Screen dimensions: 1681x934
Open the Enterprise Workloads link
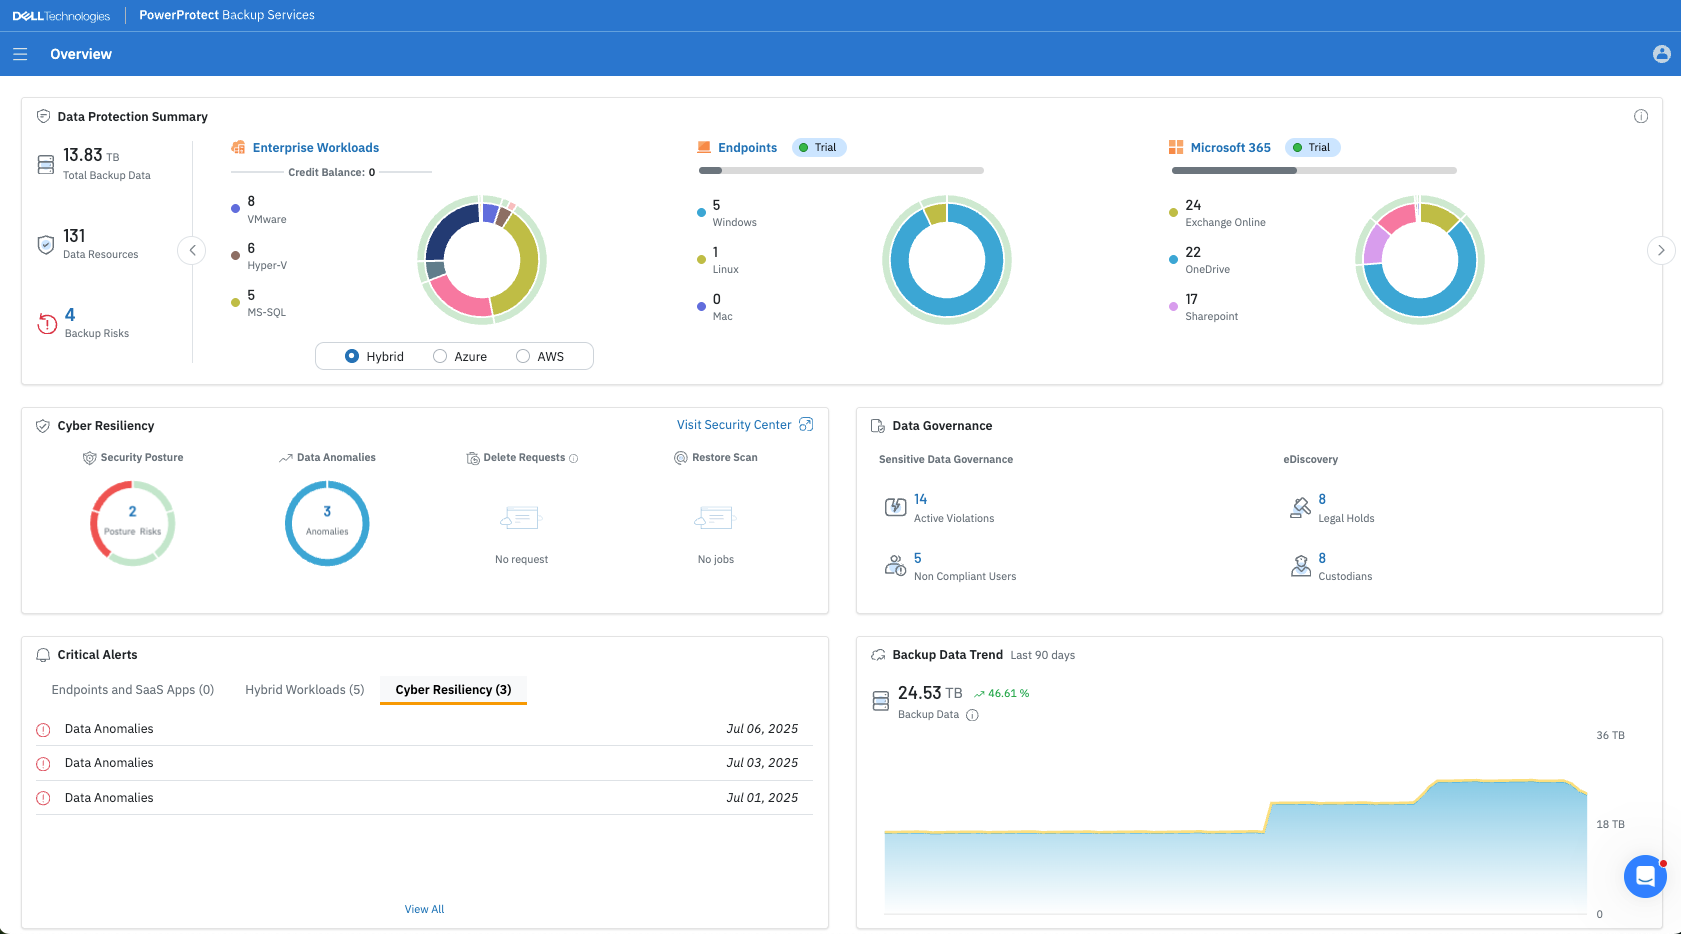pos(315,148)
